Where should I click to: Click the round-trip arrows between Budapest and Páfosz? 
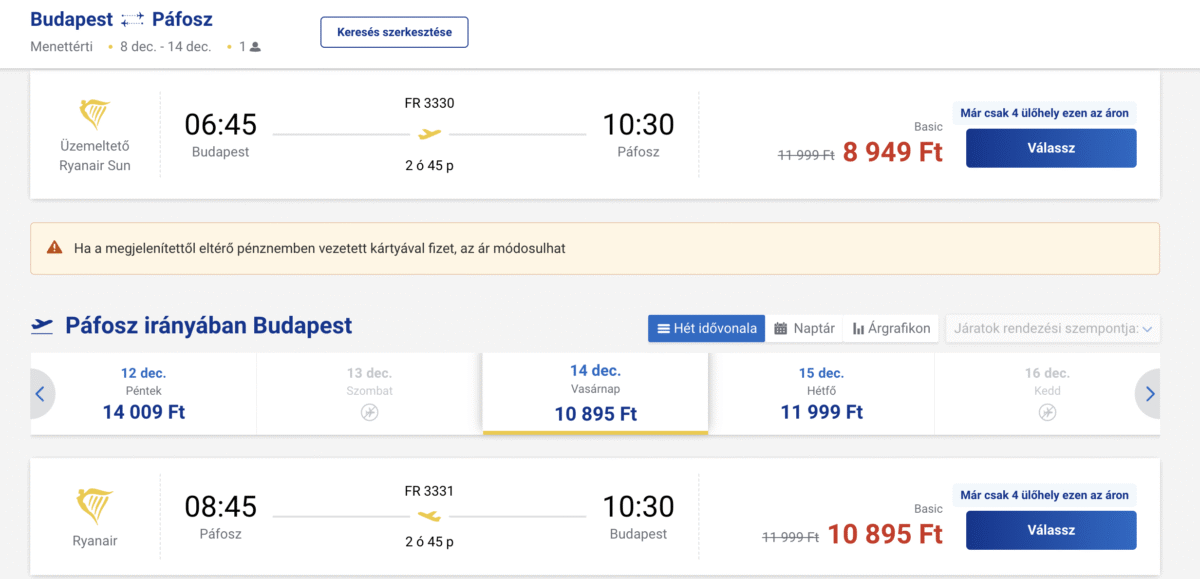(x=132, y=20)
